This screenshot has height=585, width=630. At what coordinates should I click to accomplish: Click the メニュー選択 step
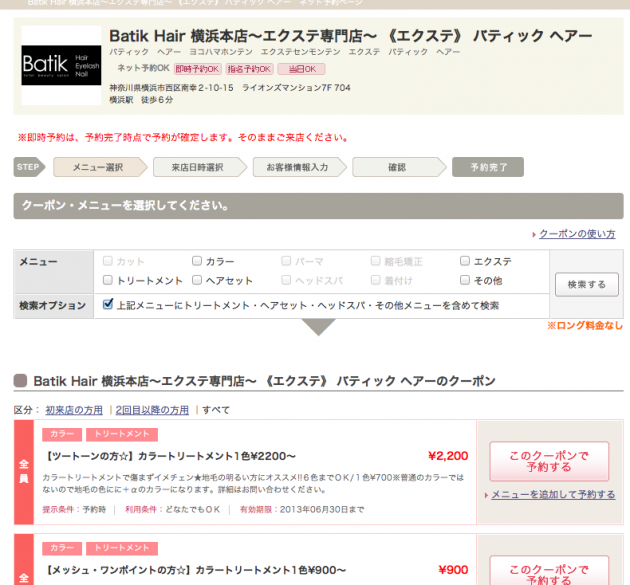[x=100, y=167]
